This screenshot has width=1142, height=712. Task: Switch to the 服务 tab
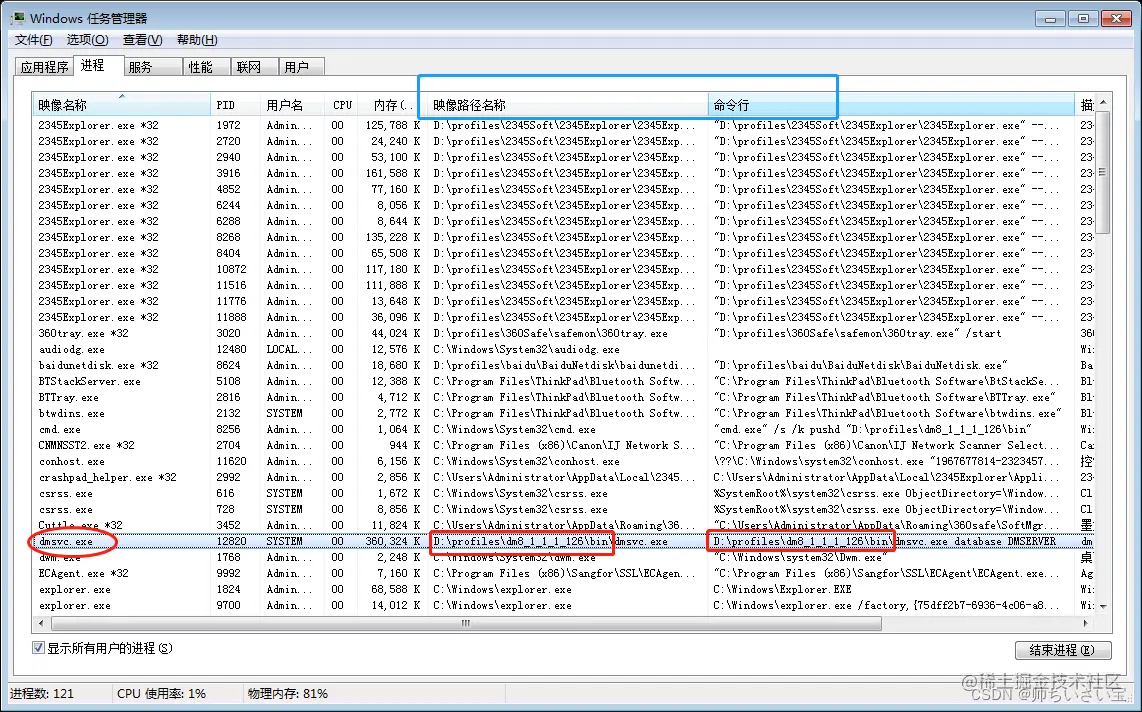pos(152,67)
